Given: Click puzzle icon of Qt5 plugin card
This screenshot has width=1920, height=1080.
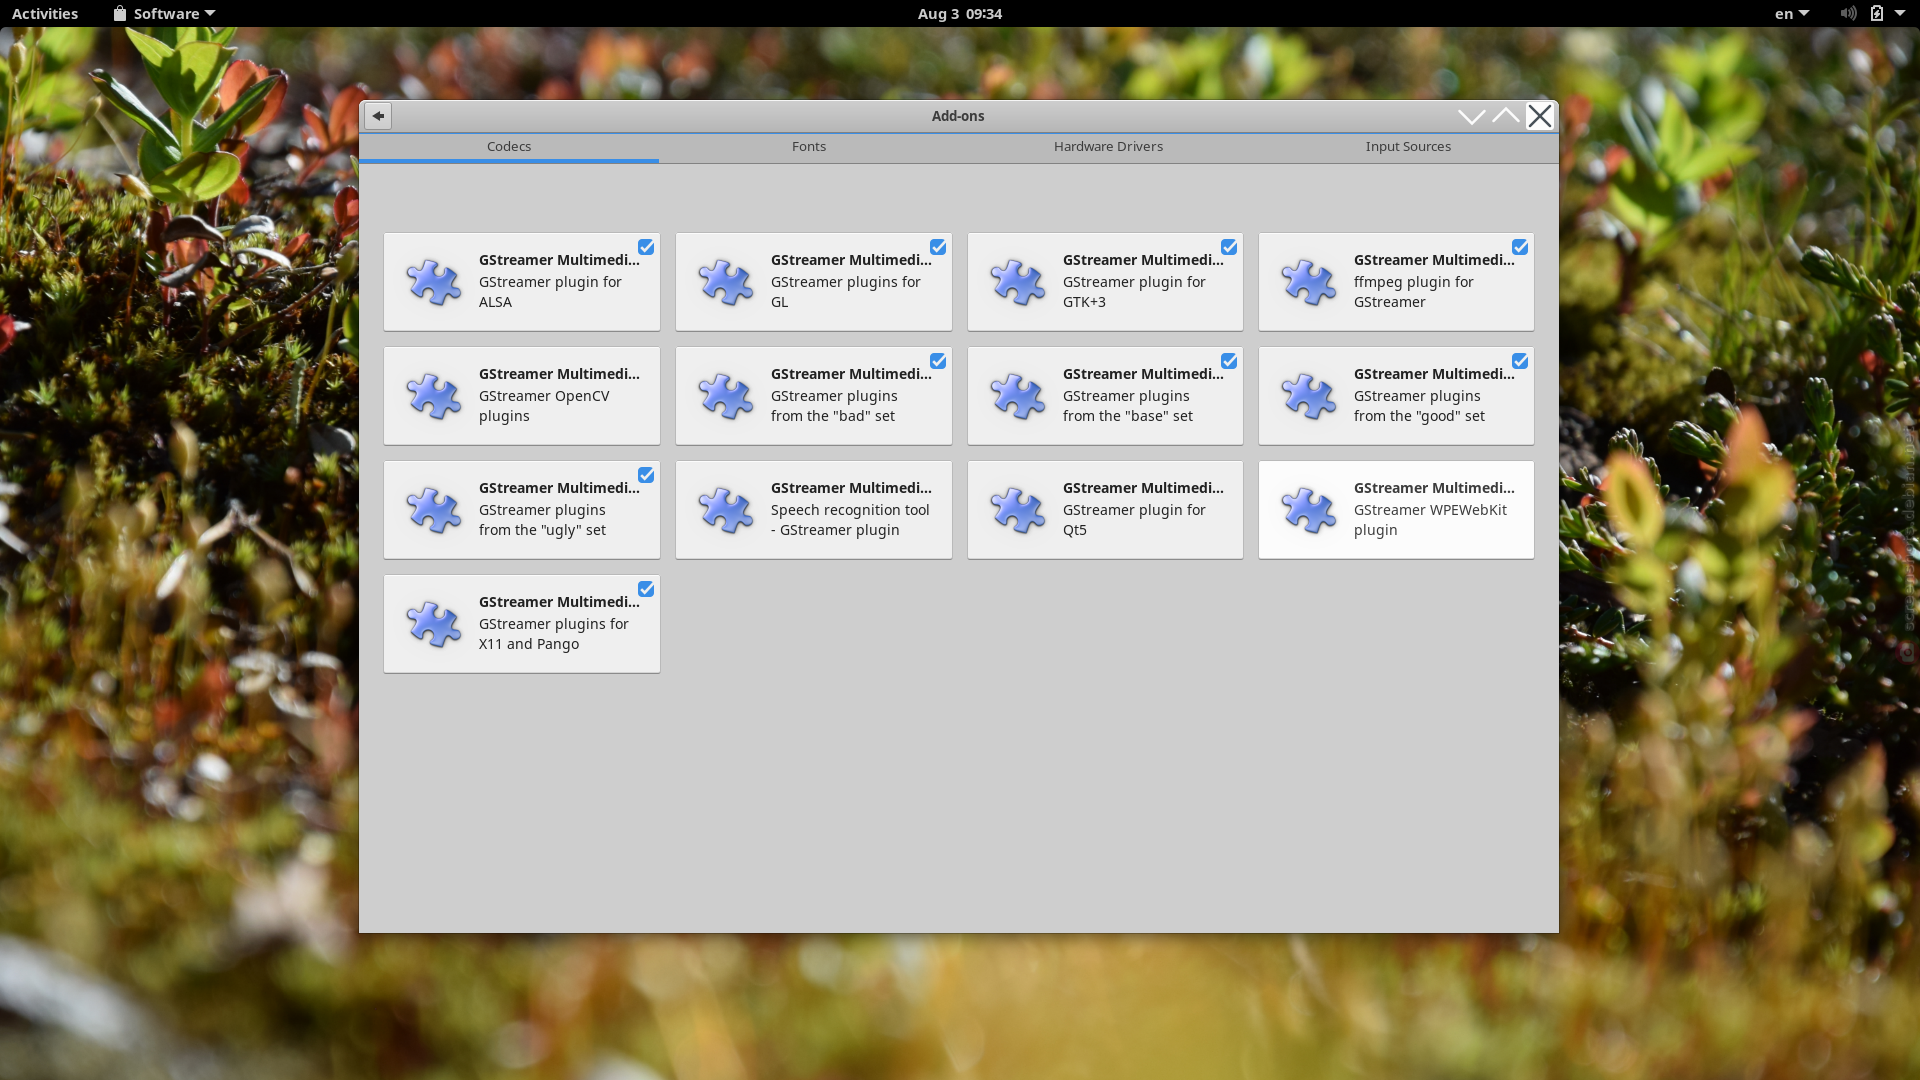Looking at the screenshot, I should pos(1017,510).
